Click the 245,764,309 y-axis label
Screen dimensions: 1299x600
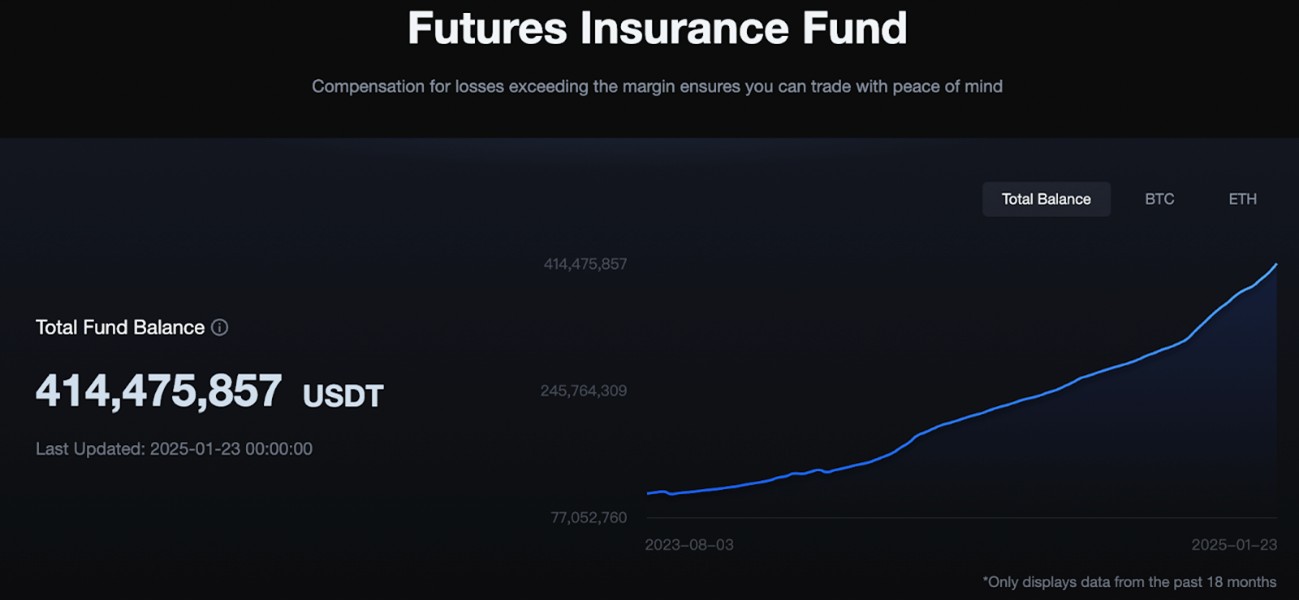tap(584, 390)
